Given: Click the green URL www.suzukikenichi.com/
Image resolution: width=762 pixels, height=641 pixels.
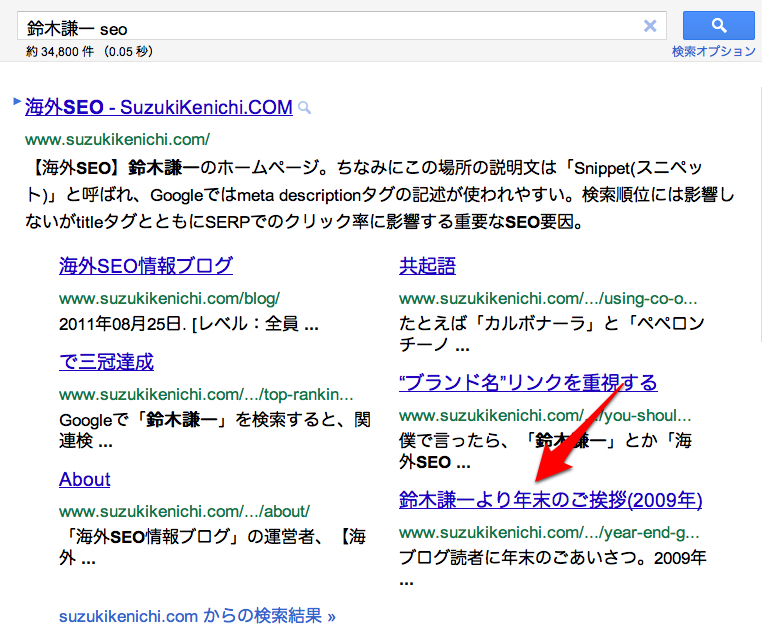Looking at the screenshot, I should click(x=117, y=139).
